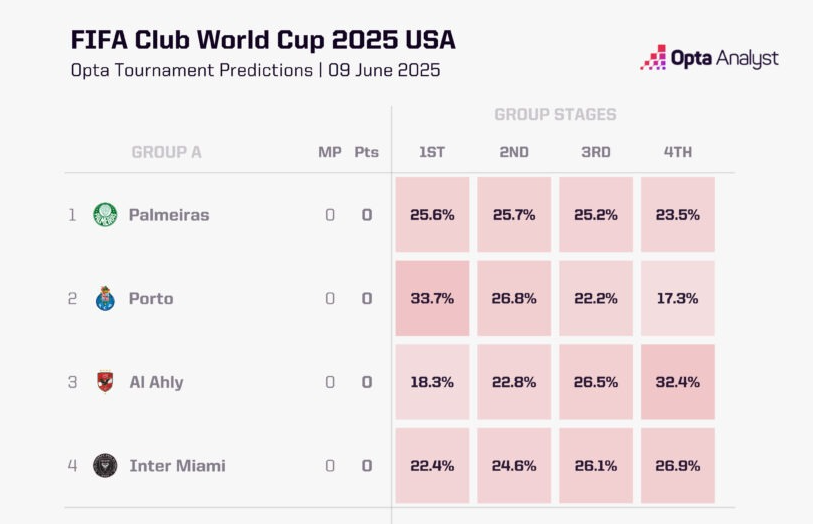Screen dimensions: 813x524
Task: Click Palmeiras' 25.6% first-place cell
Action: pos(432,214)
